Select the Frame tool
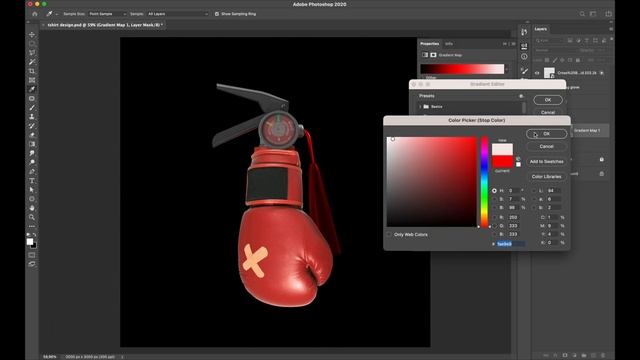 pyautogui.click(x=32, y=80)
